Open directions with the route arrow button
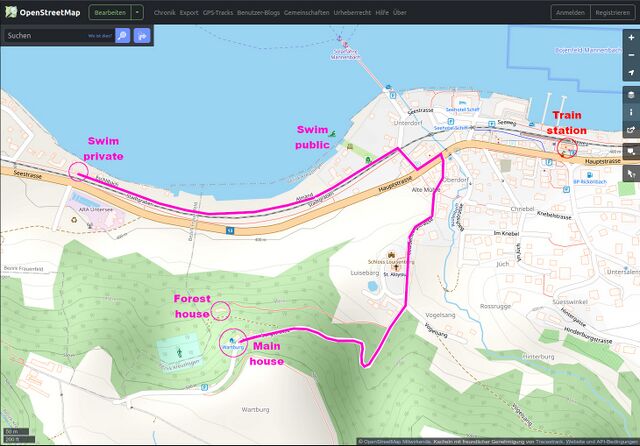Screen dimensions: 640x446 pyautogui.click(x=141, y=35)
